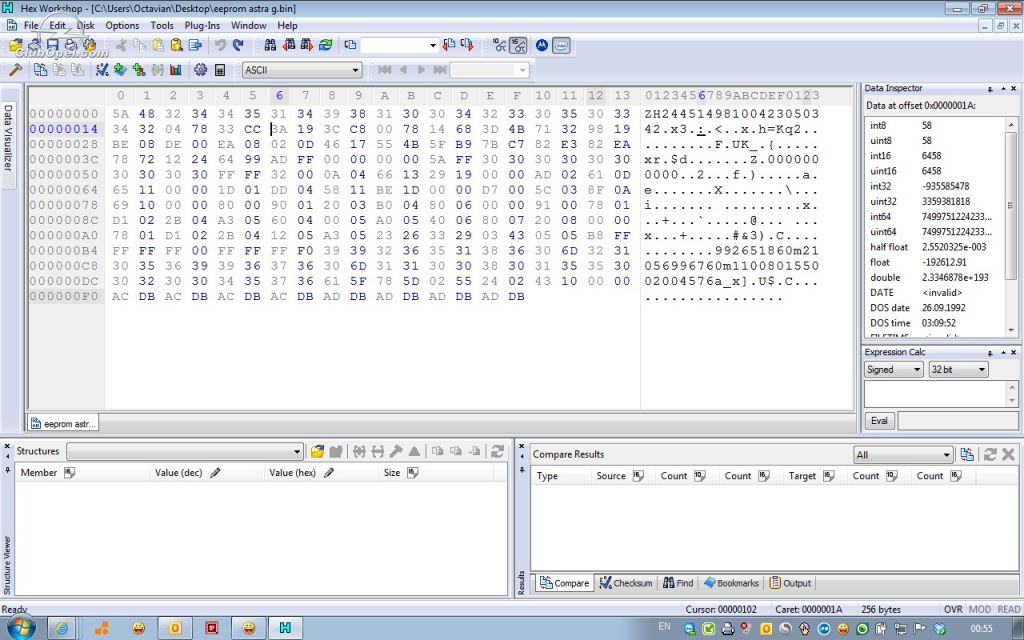Click the Paste Special toolbar icon
Viewport: 1024px width, 640px height.
point(176,45)
